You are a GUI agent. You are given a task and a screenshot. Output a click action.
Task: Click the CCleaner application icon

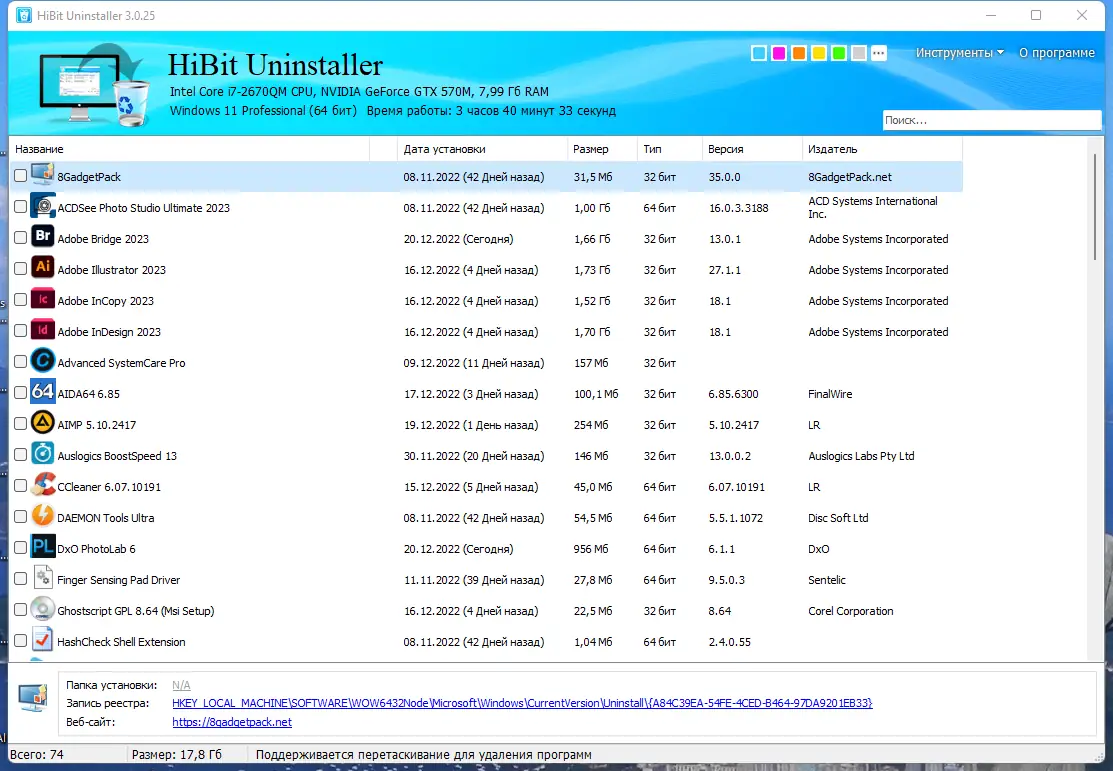(42, 486)
